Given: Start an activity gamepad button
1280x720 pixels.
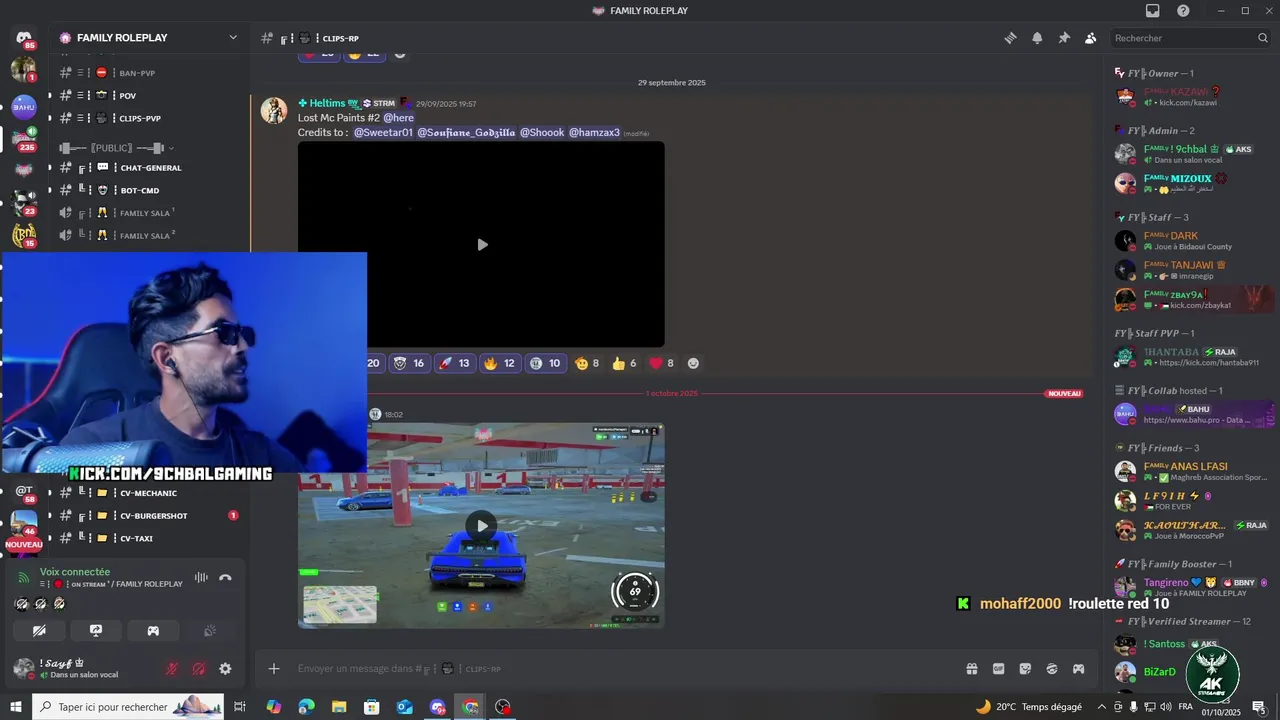Looking at the screenshot, I should 153,631.
